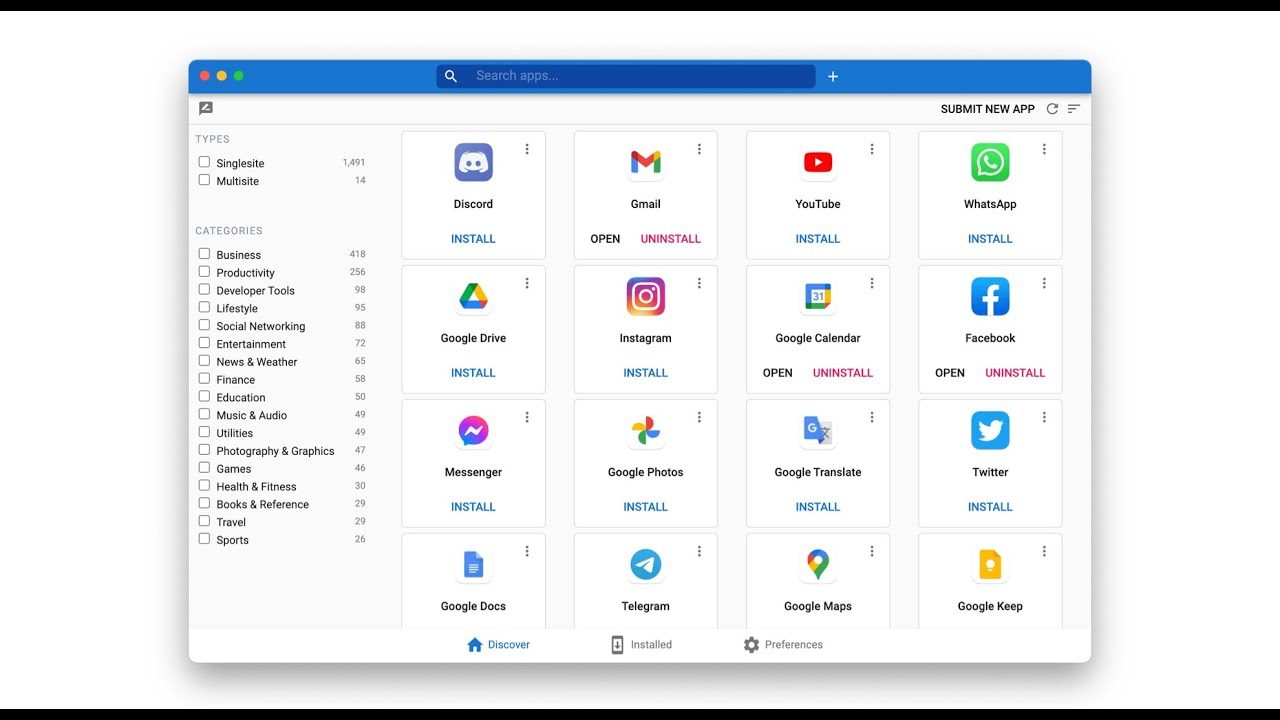Image resolution: width=1280 pixels, height=720 pixels.
Task: Open the sort options icon
Action: pos(1074,109)
